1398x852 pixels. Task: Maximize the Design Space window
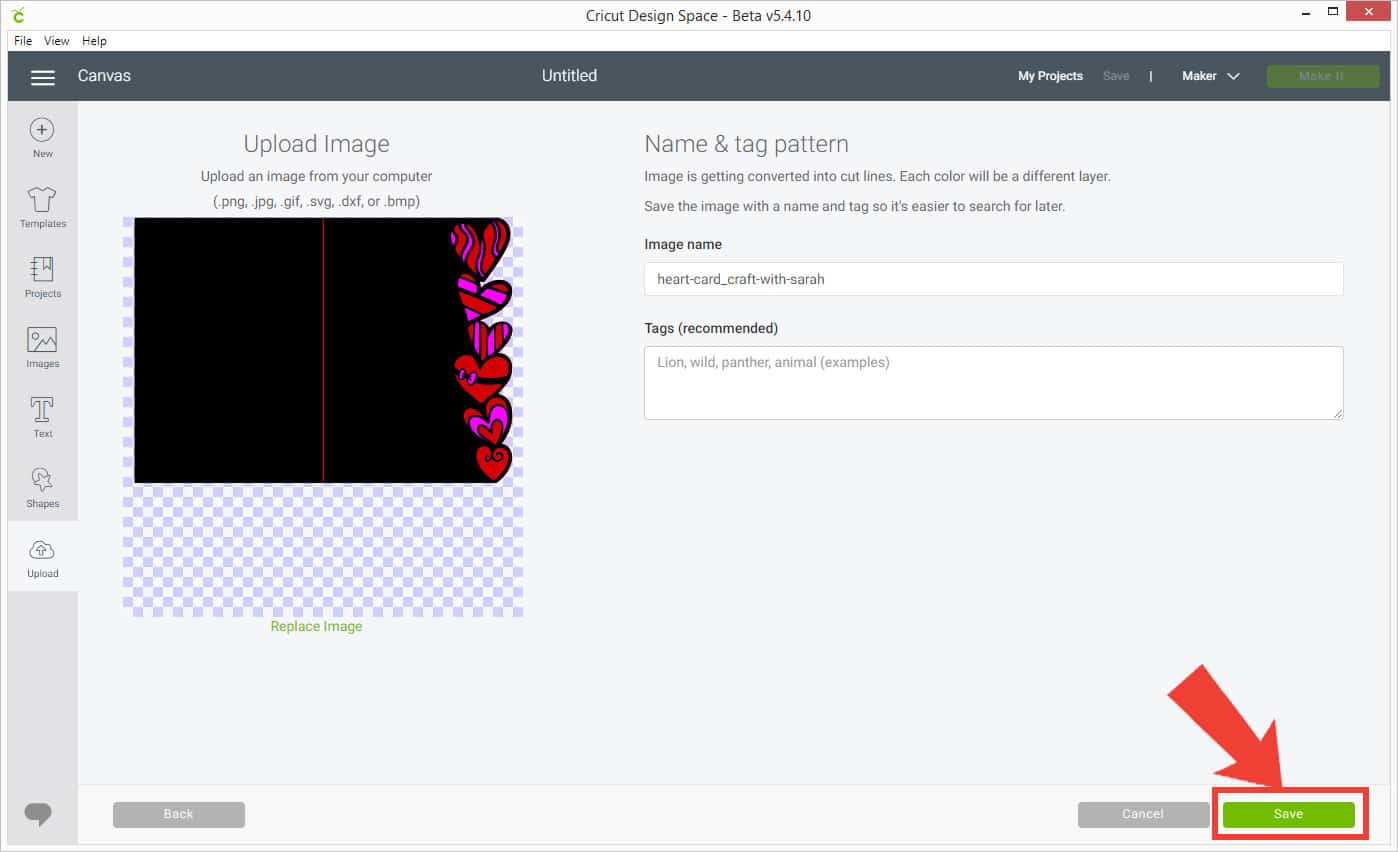click(1332, 12)
